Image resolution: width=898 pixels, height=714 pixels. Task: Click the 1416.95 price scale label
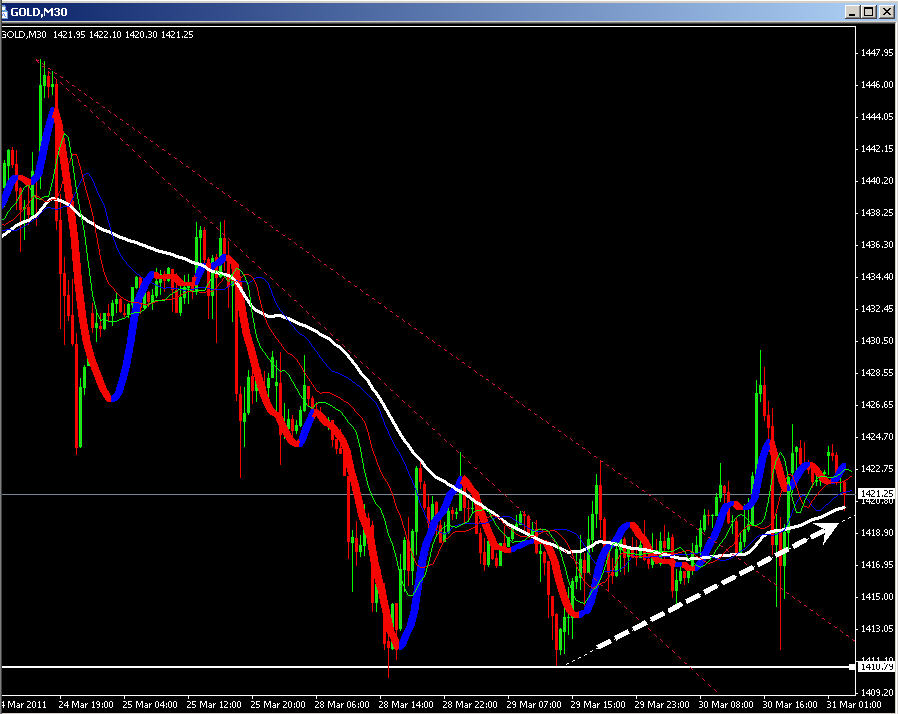[x=877, y=565]
